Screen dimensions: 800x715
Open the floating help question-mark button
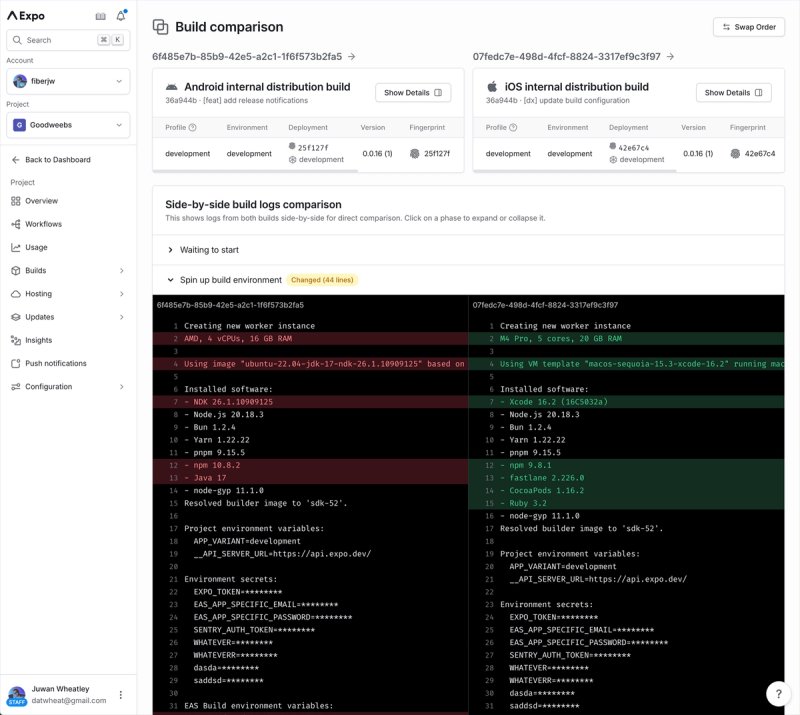pos(778,694)
